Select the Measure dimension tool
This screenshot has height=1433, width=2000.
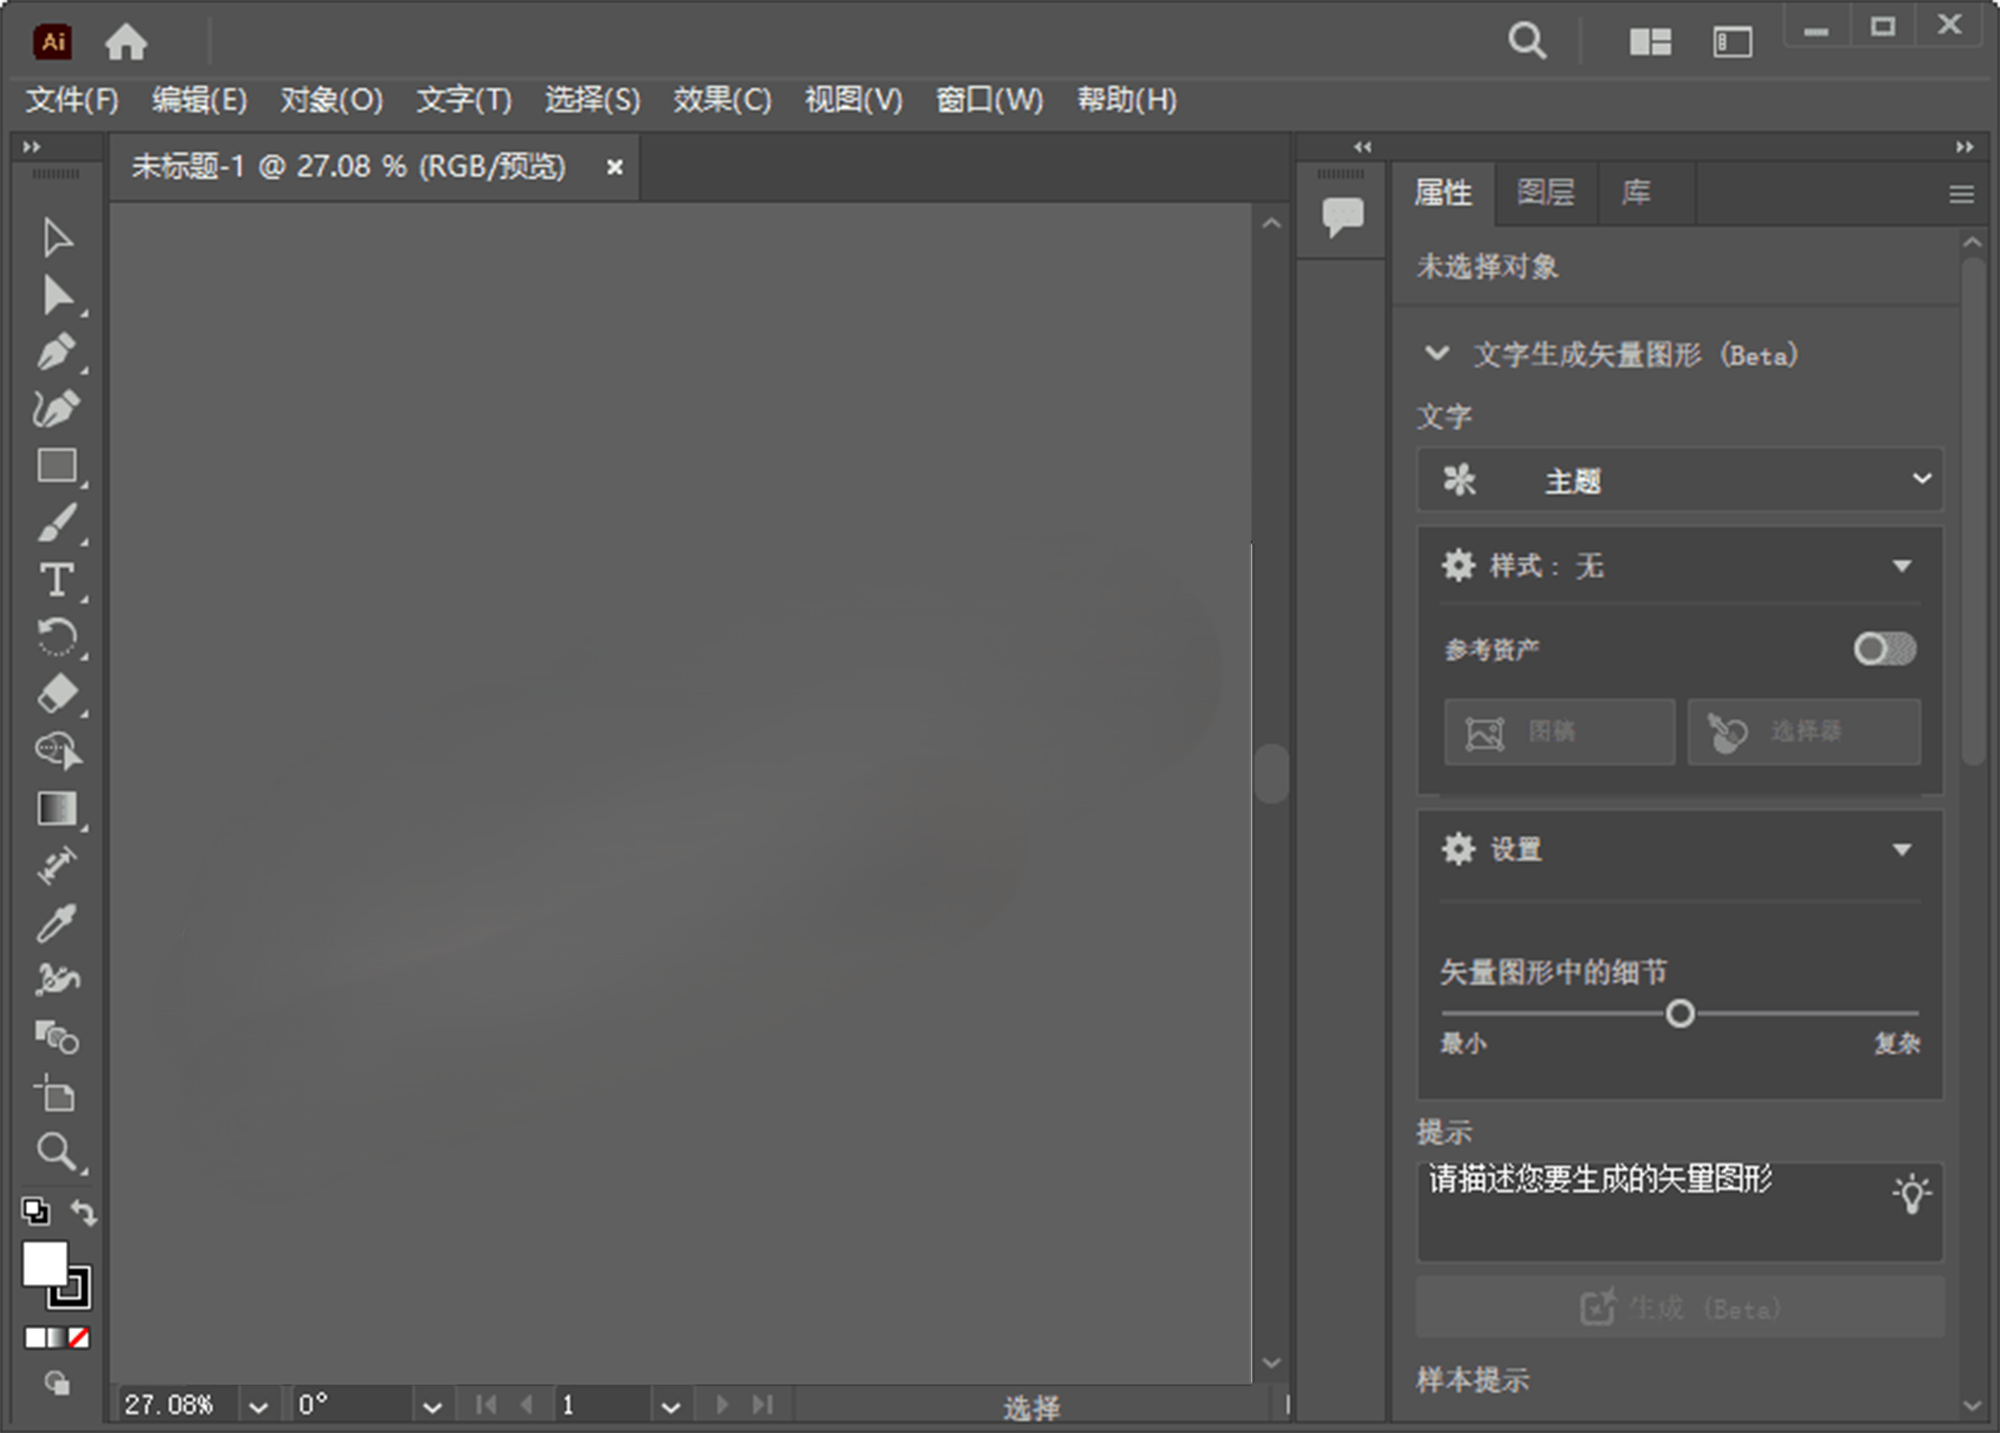coord(57,865)
